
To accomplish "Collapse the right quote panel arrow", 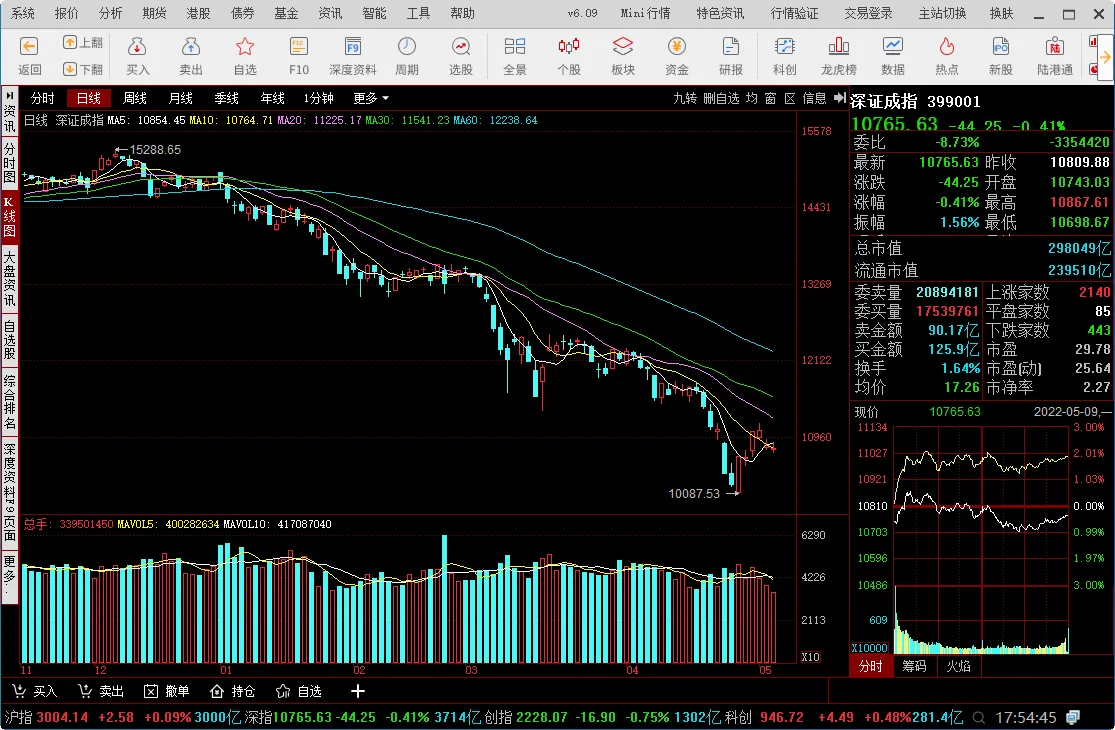I will (x=839, y=98).
